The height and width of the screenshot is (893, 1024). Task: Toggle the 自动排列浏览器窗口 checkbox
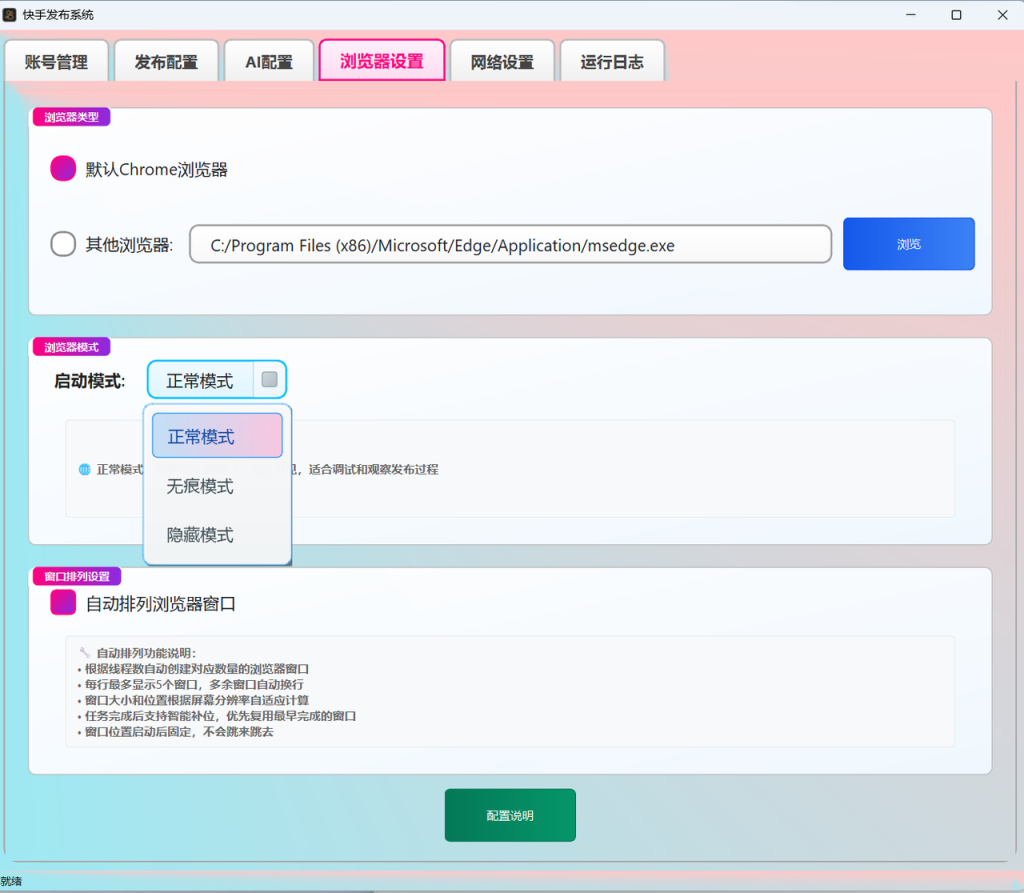(x=63, y=602)
